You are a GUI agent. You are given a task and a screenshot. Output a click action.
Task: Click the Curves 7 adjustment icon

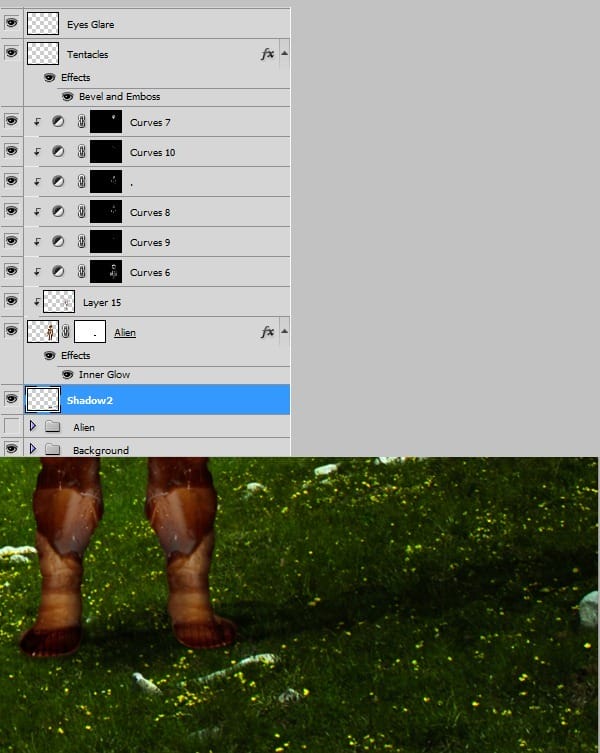click(58, 122)
